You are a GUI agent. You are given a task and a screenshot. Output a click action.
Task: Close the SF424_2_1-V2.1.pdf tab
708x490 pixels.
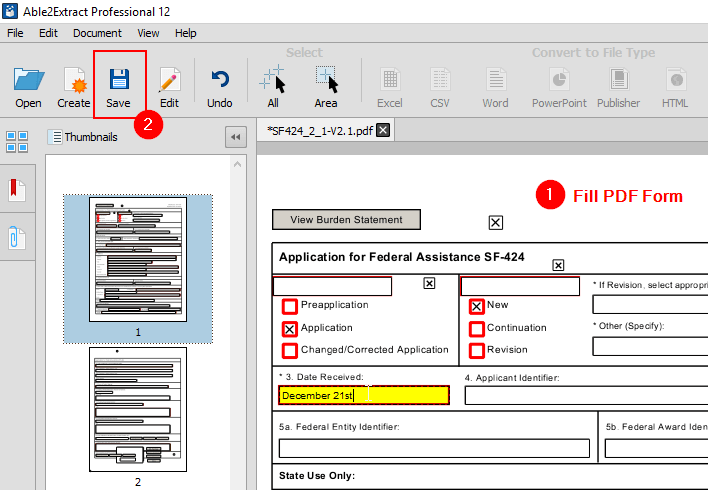pyautogui.click(x=383, y=131)
